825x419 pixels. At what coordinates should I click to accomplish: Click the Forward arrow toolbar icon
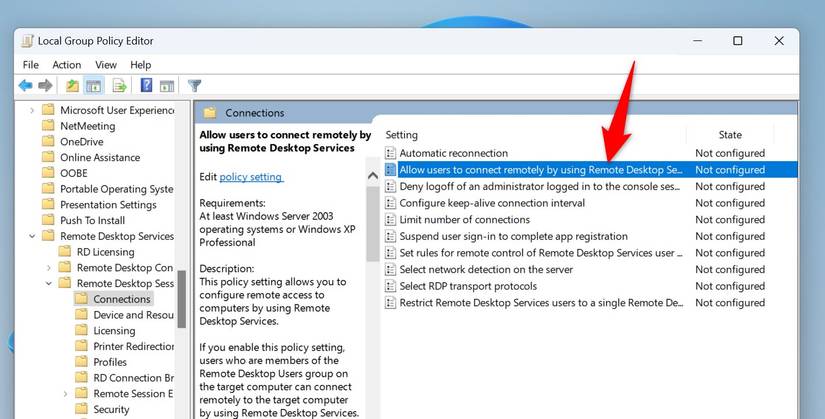46,85
